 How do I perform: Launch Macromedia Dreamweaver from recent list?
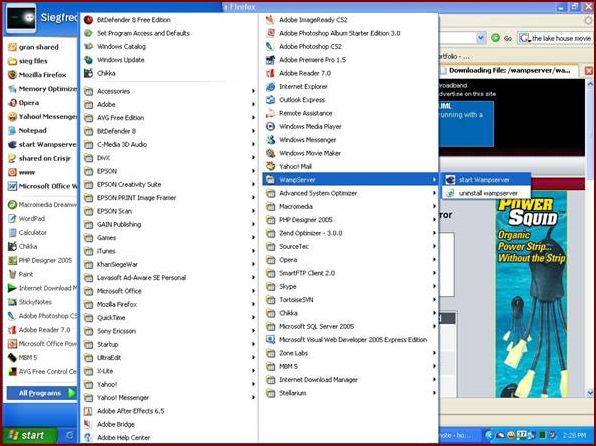click(42, 205)
